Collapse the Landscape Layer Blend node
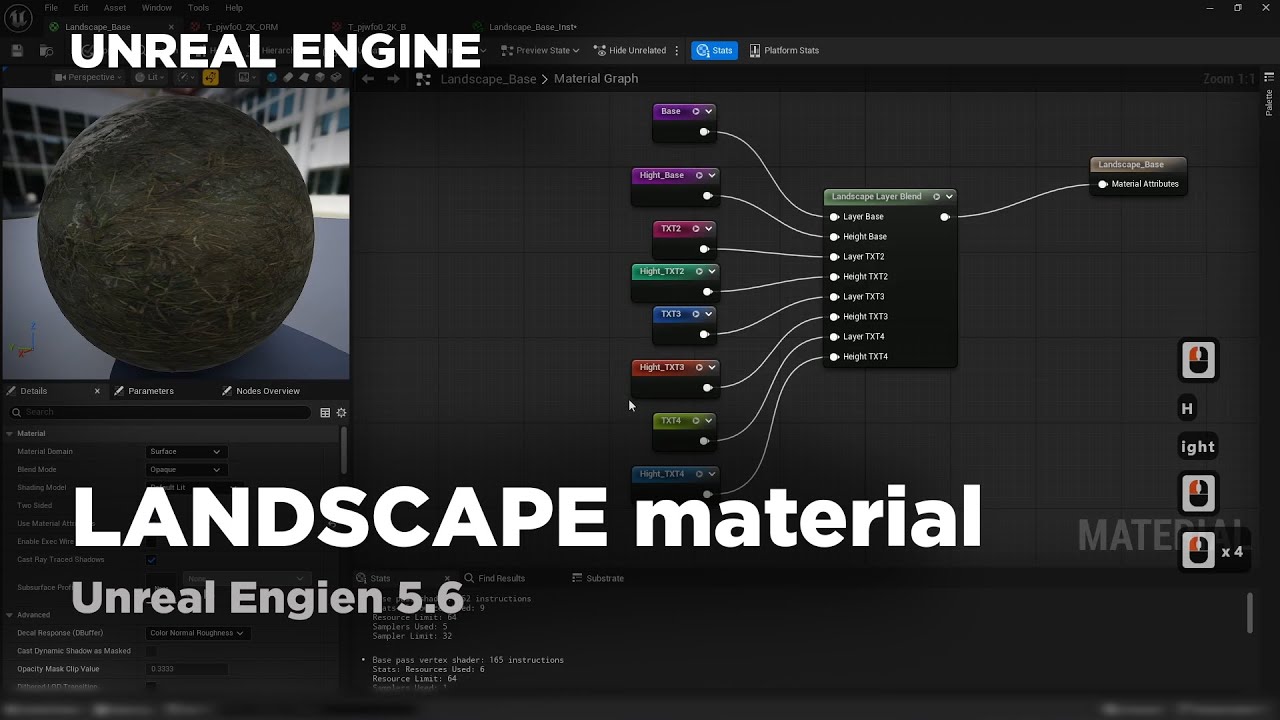Screen dimensions: 1280x720 [x=949, y=196]
